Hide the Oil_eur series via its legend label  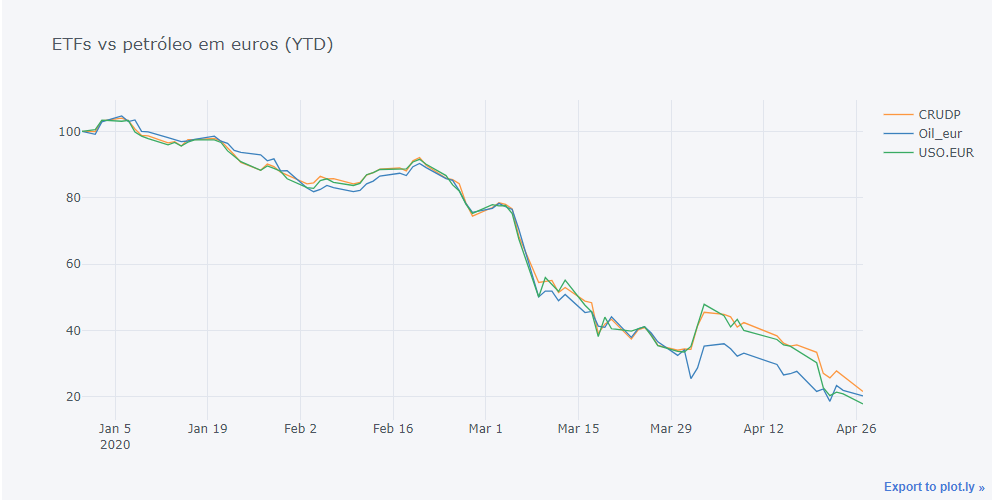tap(941, 133)
